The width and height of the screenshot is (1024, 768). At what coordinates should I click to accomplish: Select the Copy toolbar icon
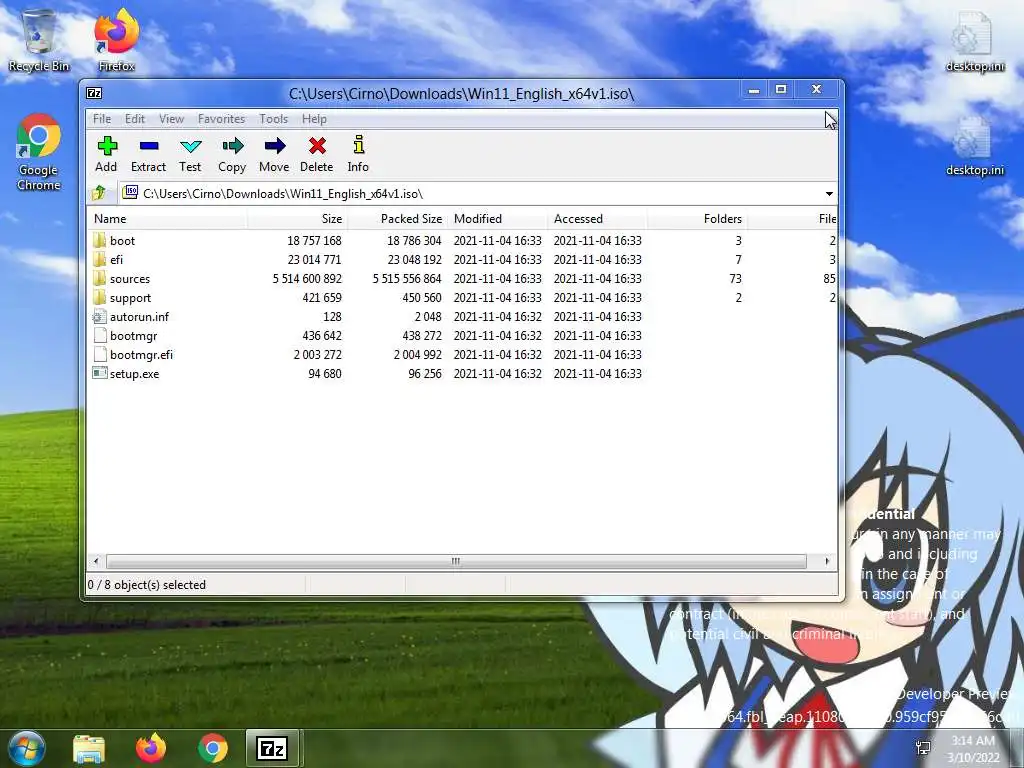(232, 146)
